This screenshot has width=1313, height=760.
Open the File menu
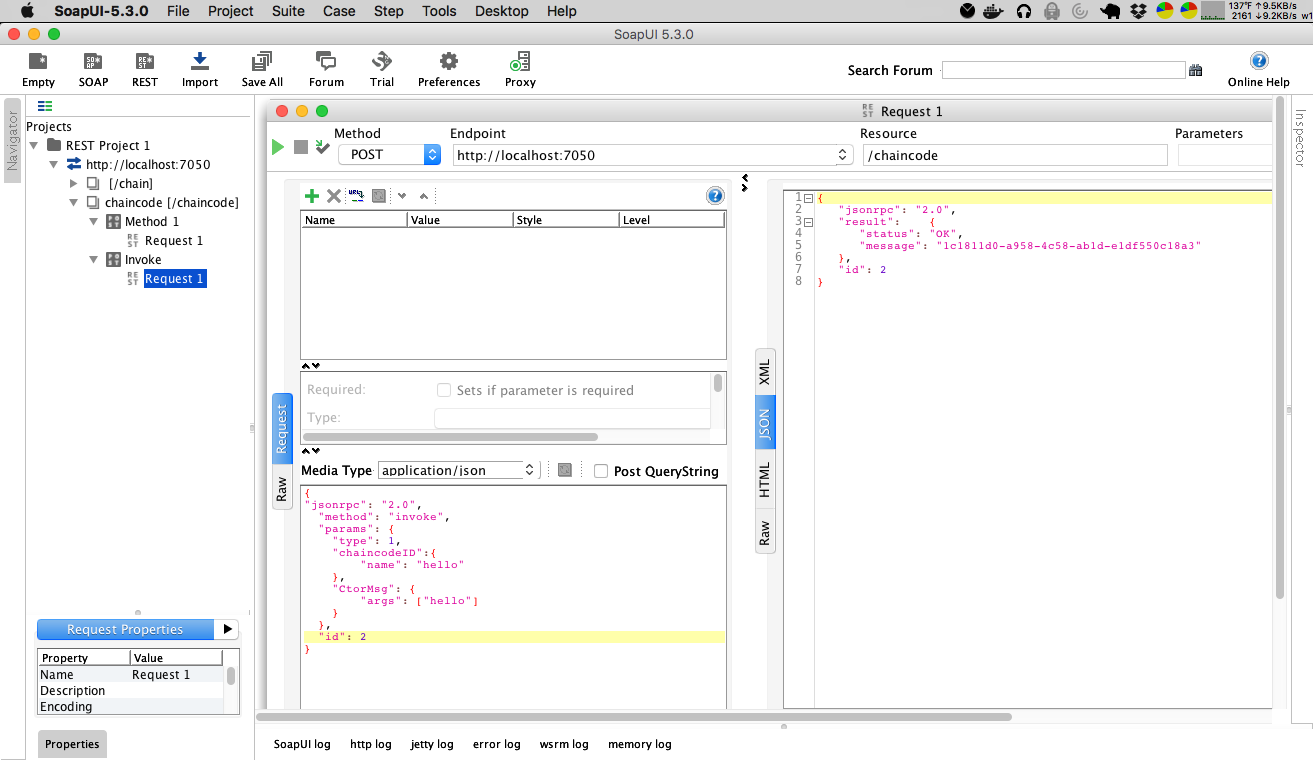click(x=178, y=11)
